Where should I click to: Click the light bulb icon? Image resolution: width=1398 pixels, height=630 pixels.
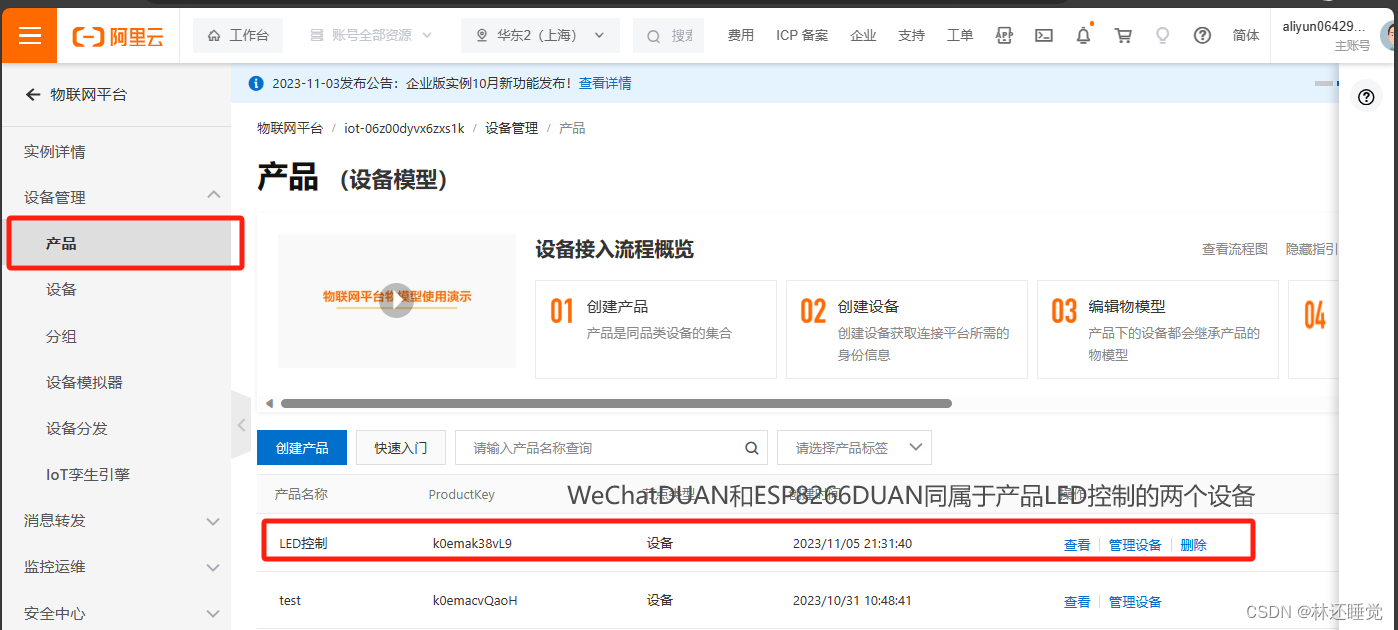tap(1162, 35)
